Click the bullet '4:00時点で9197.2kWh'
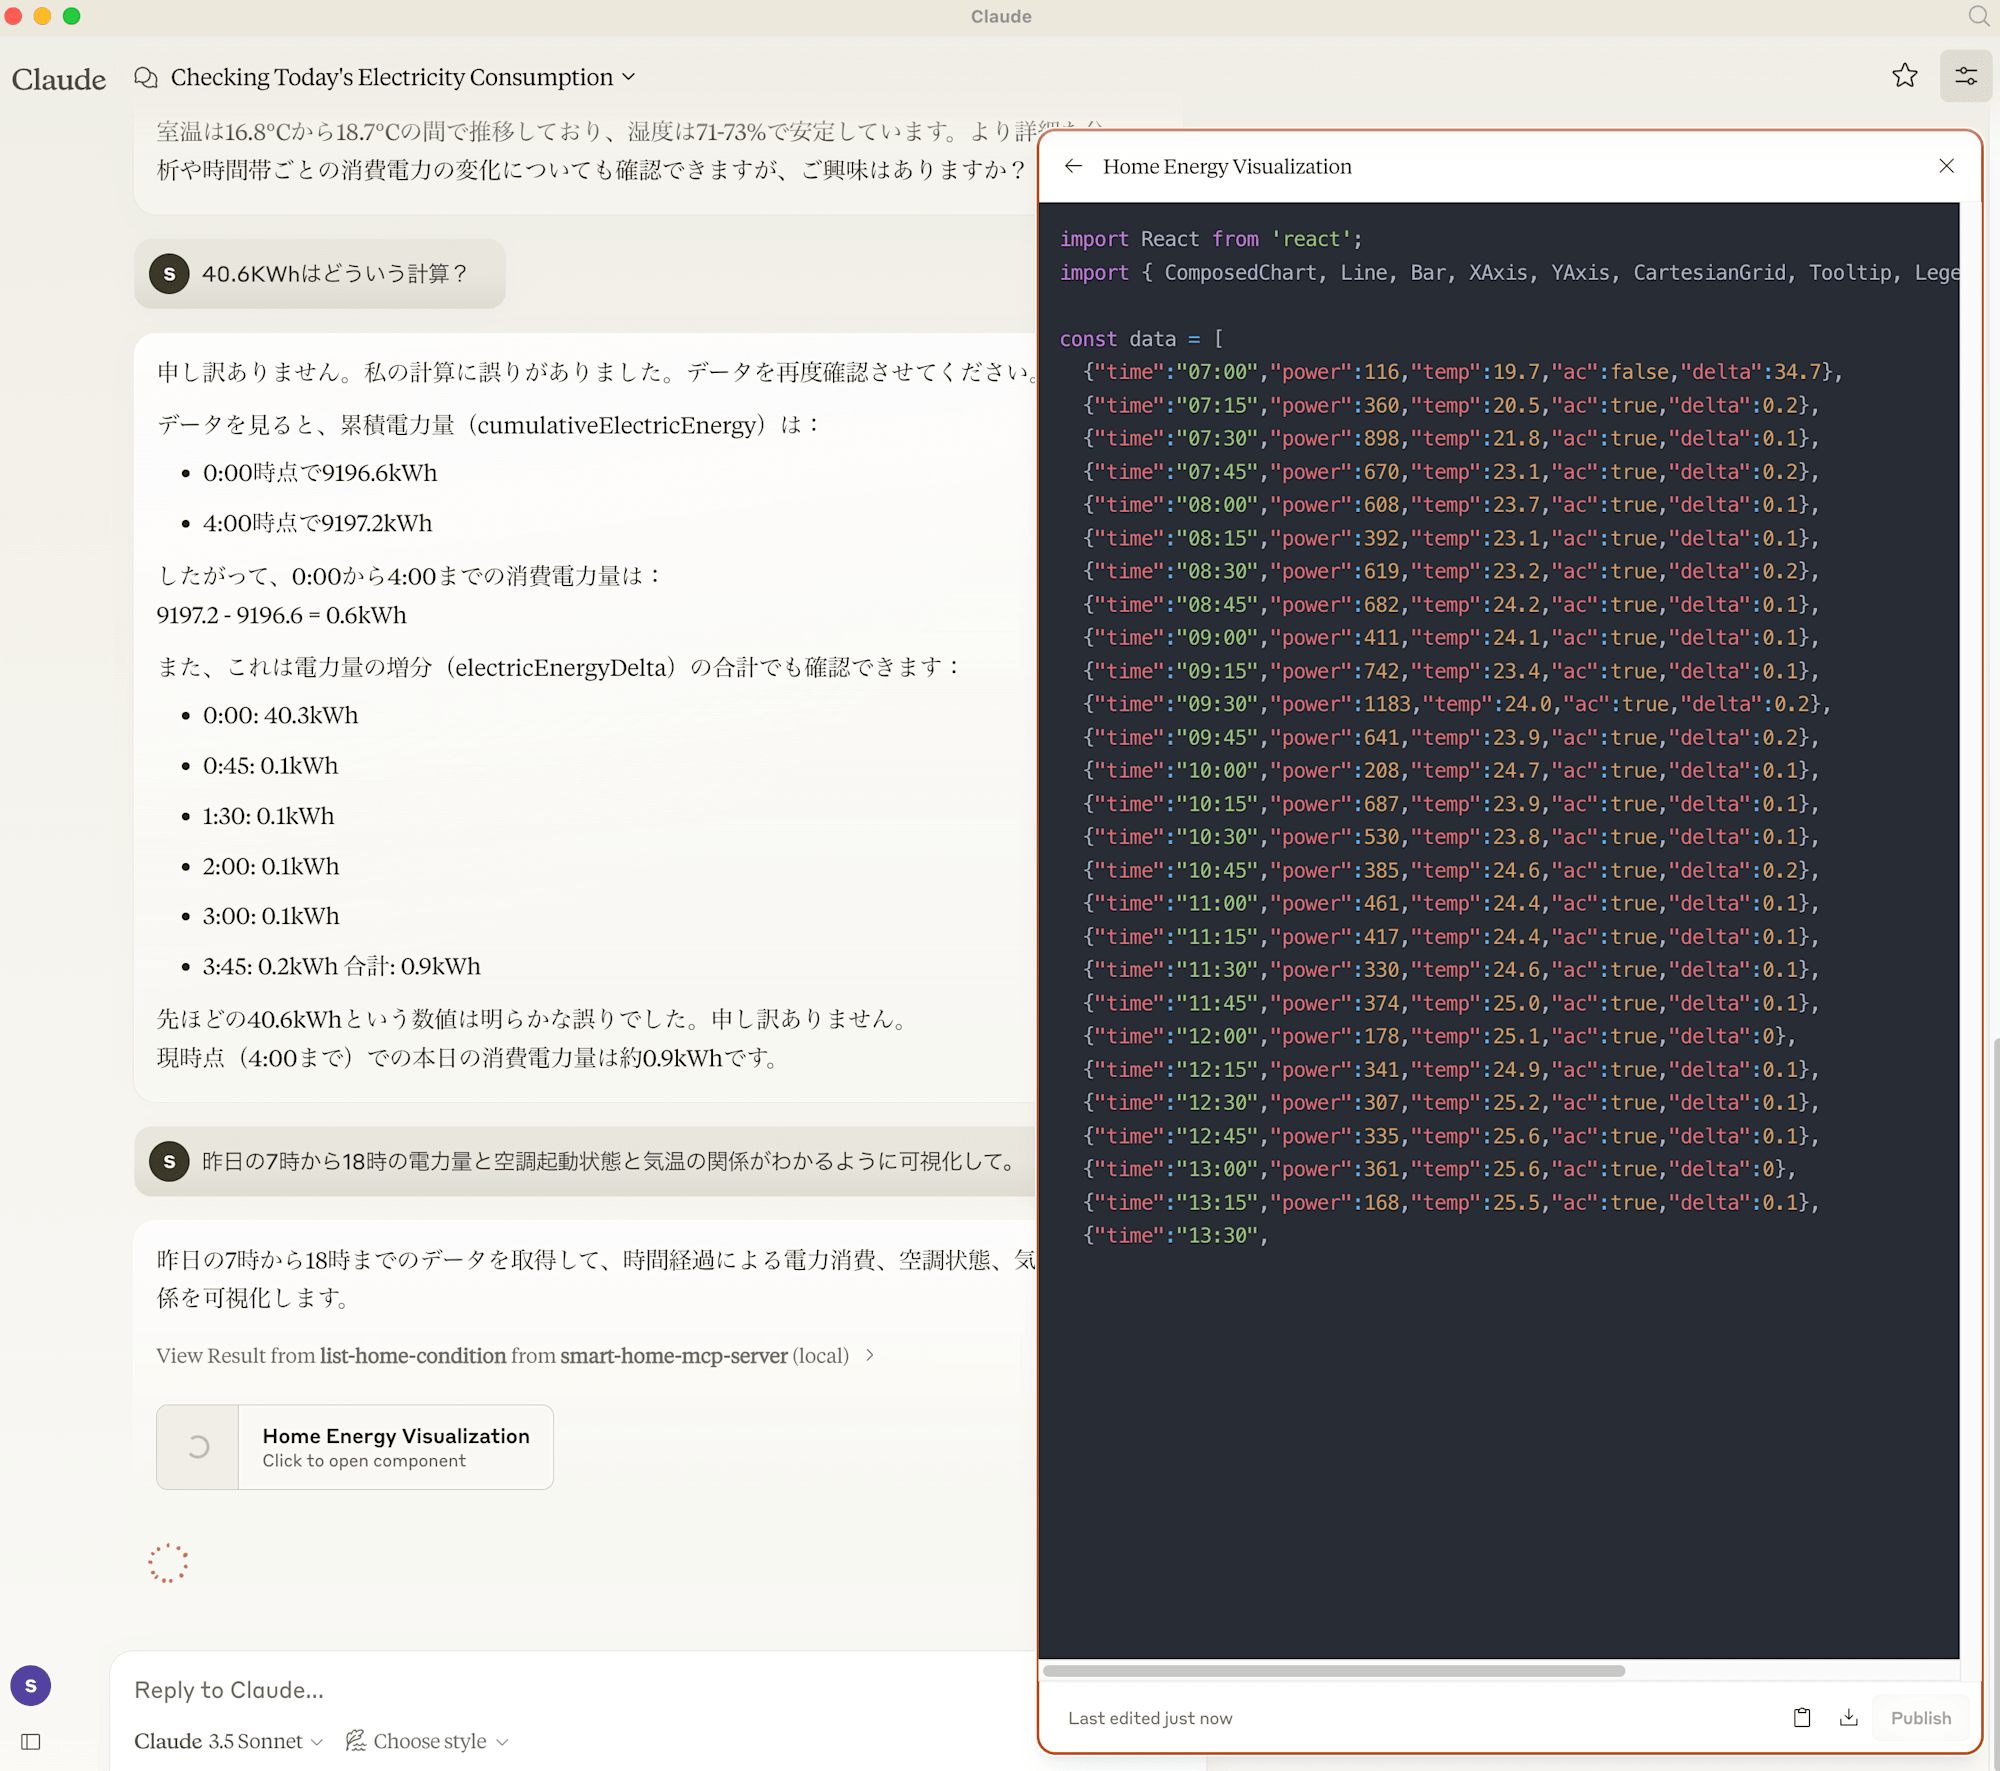 click(x=317, y=523)
